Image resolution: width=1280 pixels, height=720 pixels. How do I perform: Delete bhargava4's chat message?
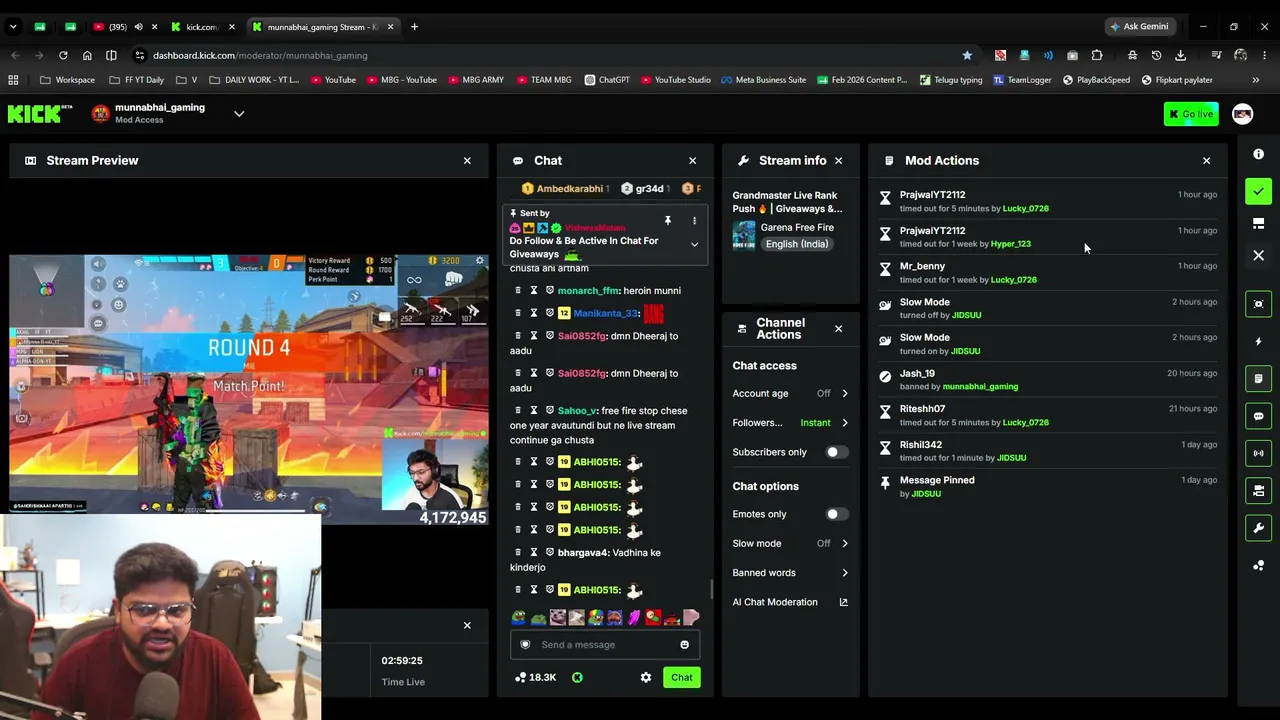pos(518,553)
